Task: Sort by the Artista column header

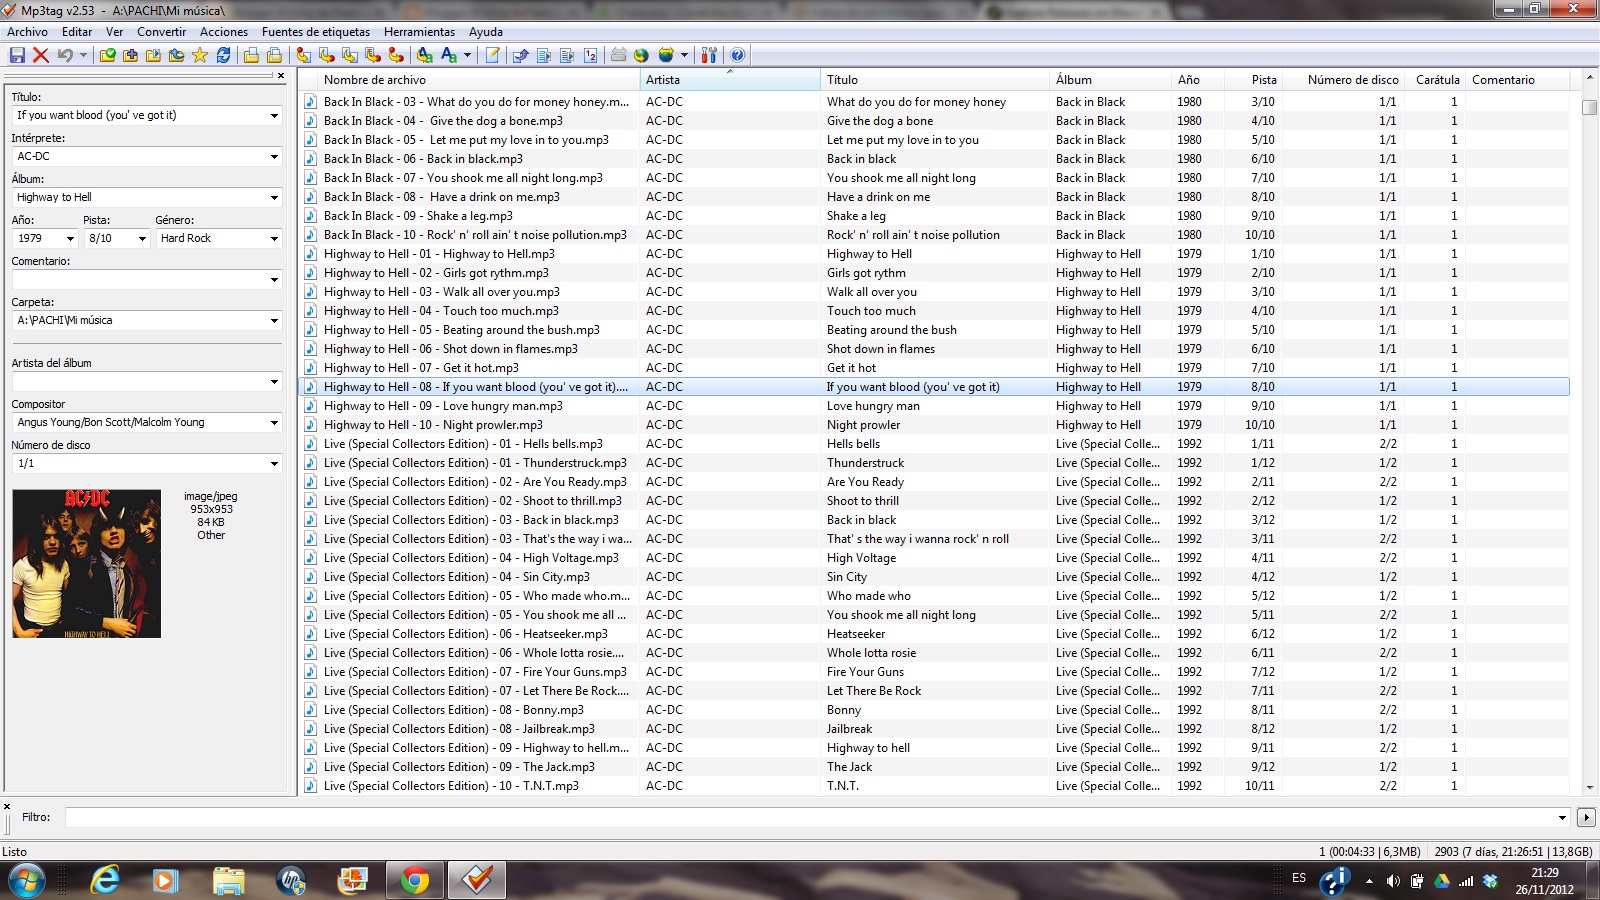Action: [730, 80]
